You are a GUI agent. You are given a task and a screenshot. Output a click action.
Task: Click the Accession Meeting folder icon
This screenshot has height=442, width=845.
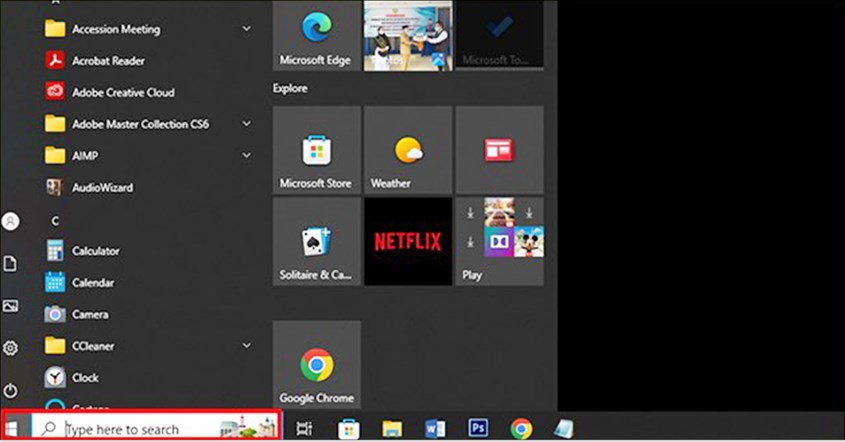[55, 29]
